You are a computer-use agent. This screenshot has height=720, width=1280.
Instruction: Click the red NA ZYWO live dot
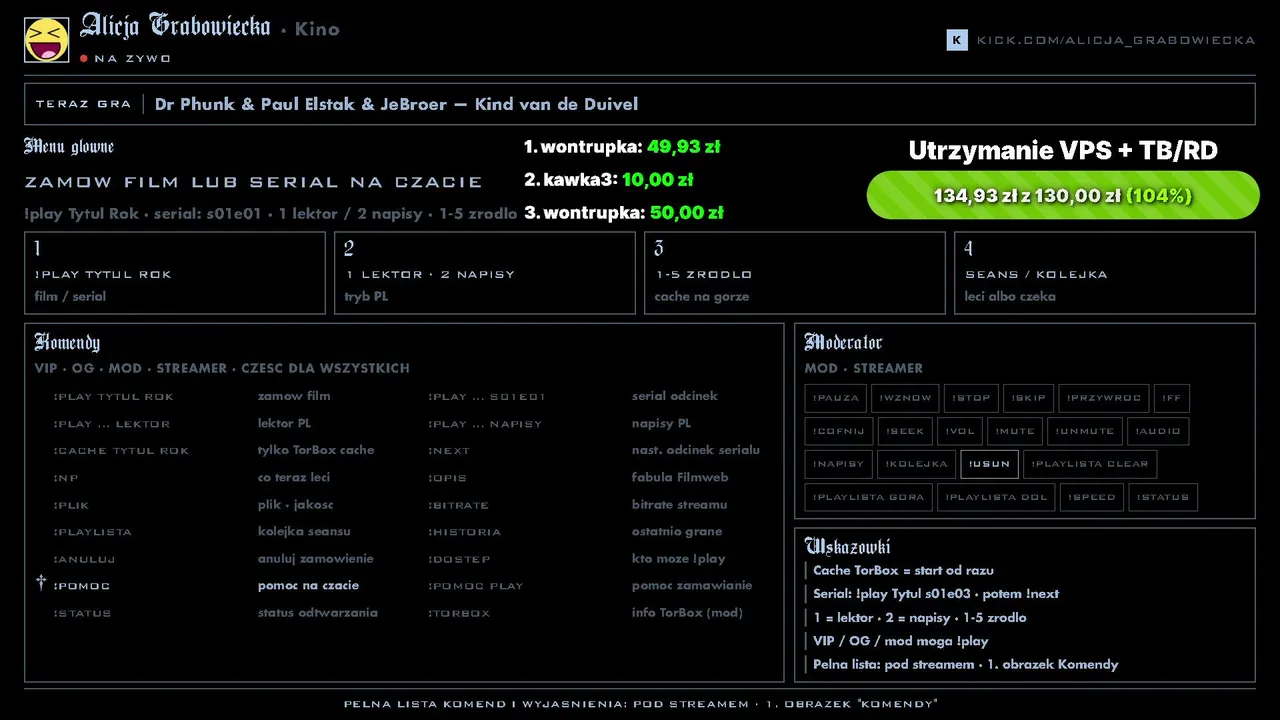(84, 58)
